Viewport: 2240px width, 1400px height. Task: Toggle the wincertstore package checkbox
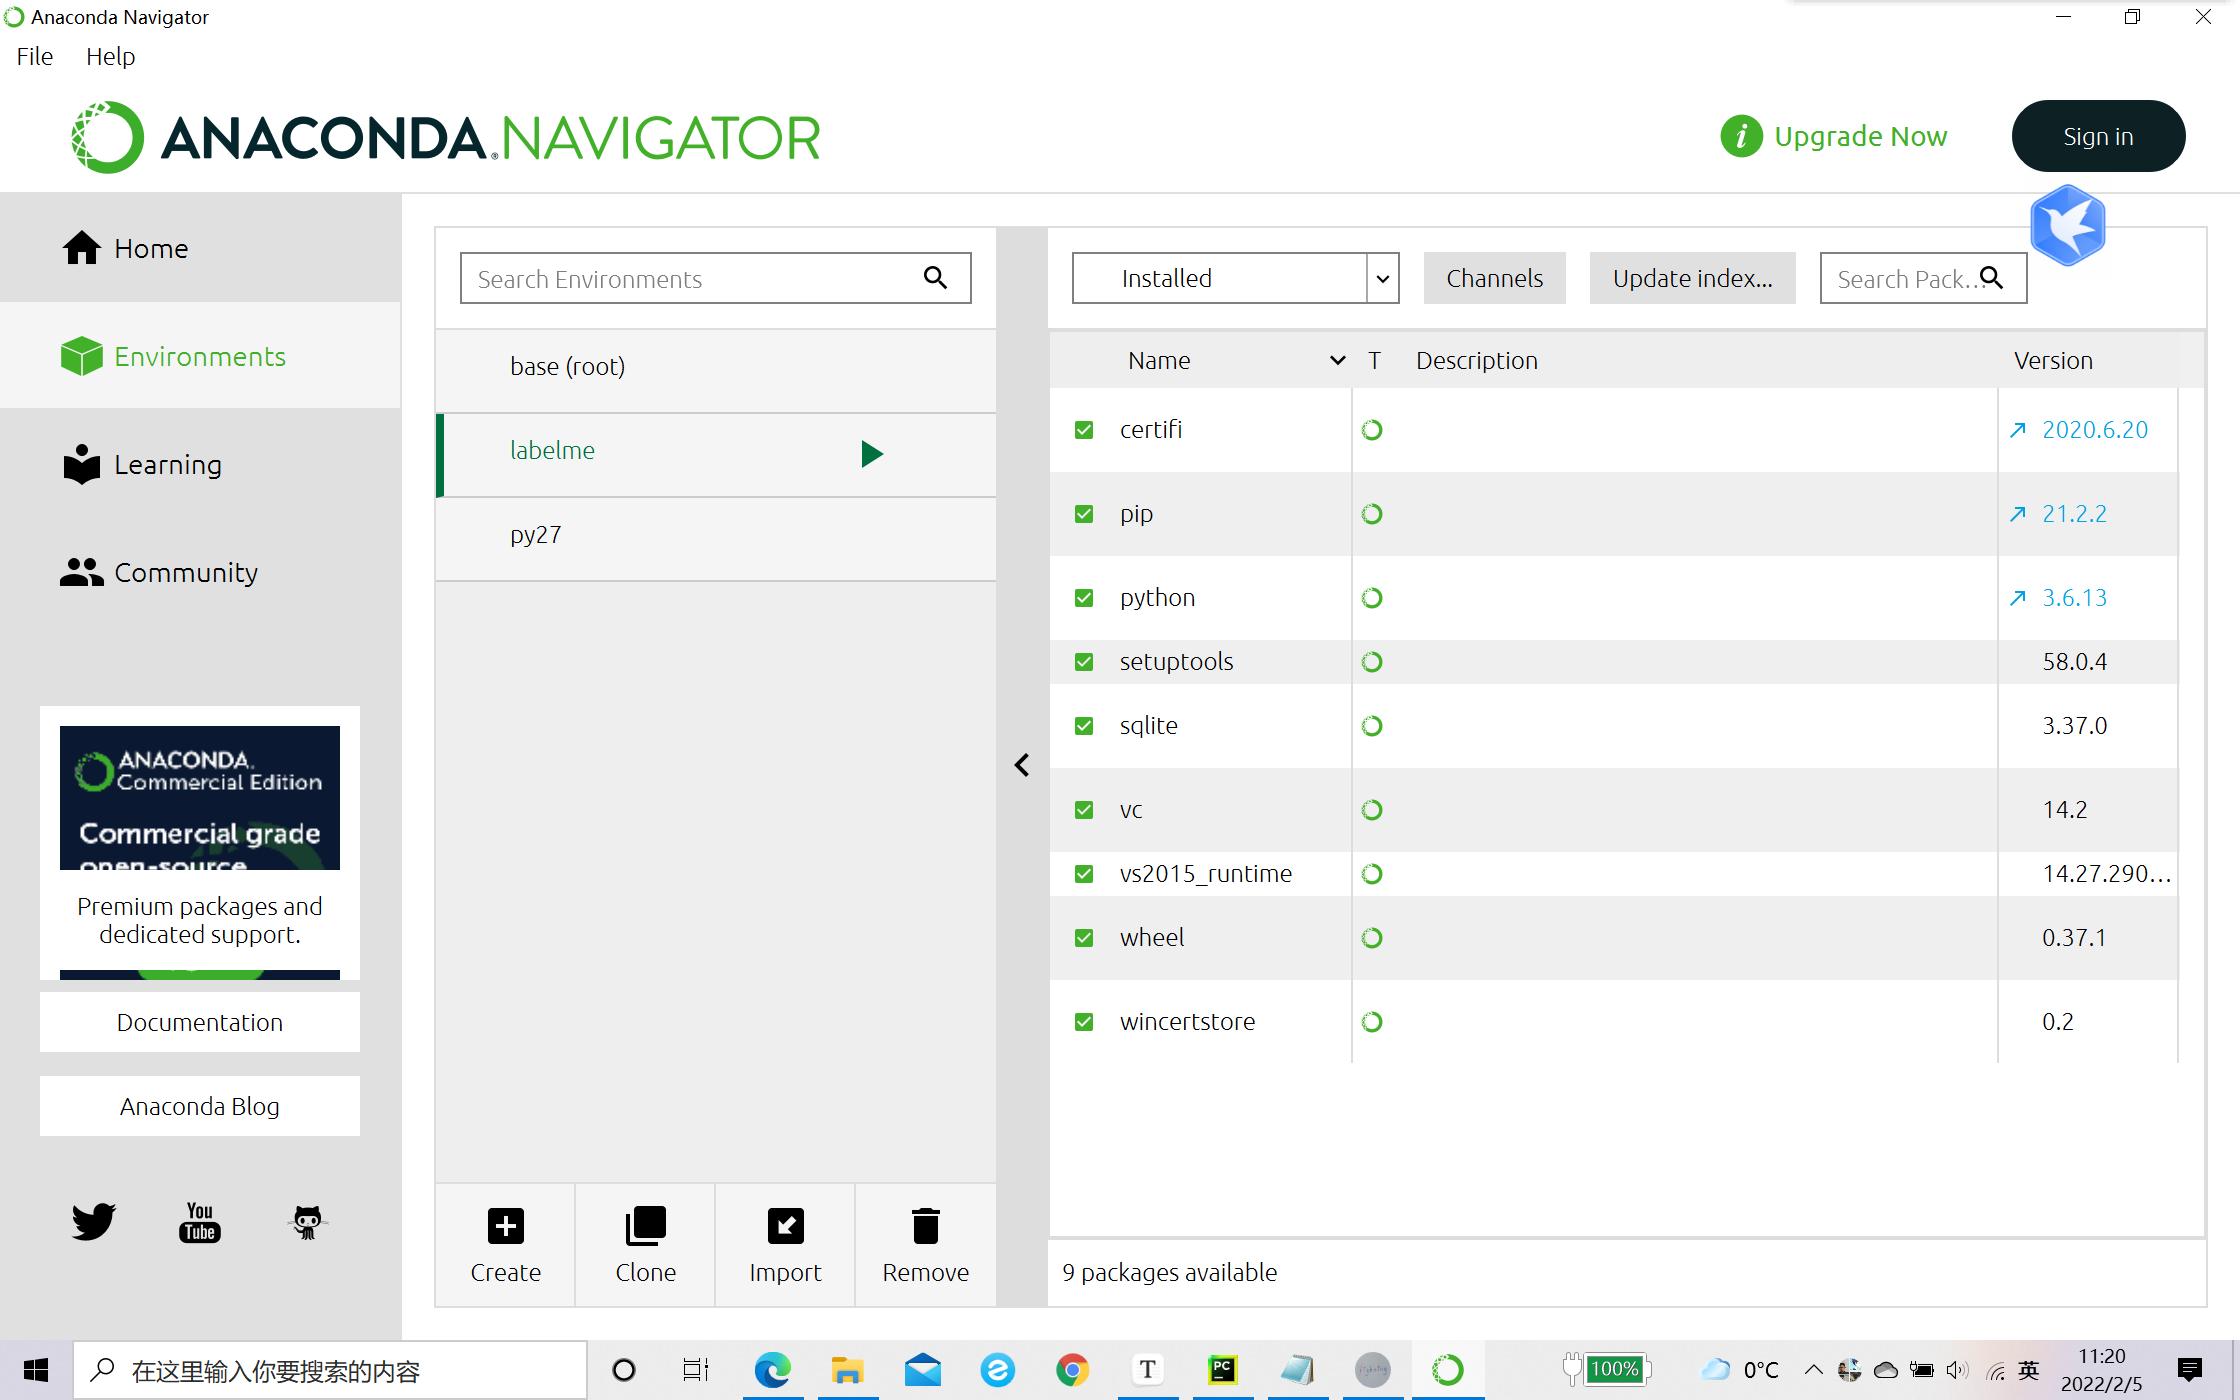(1084, 1022)
